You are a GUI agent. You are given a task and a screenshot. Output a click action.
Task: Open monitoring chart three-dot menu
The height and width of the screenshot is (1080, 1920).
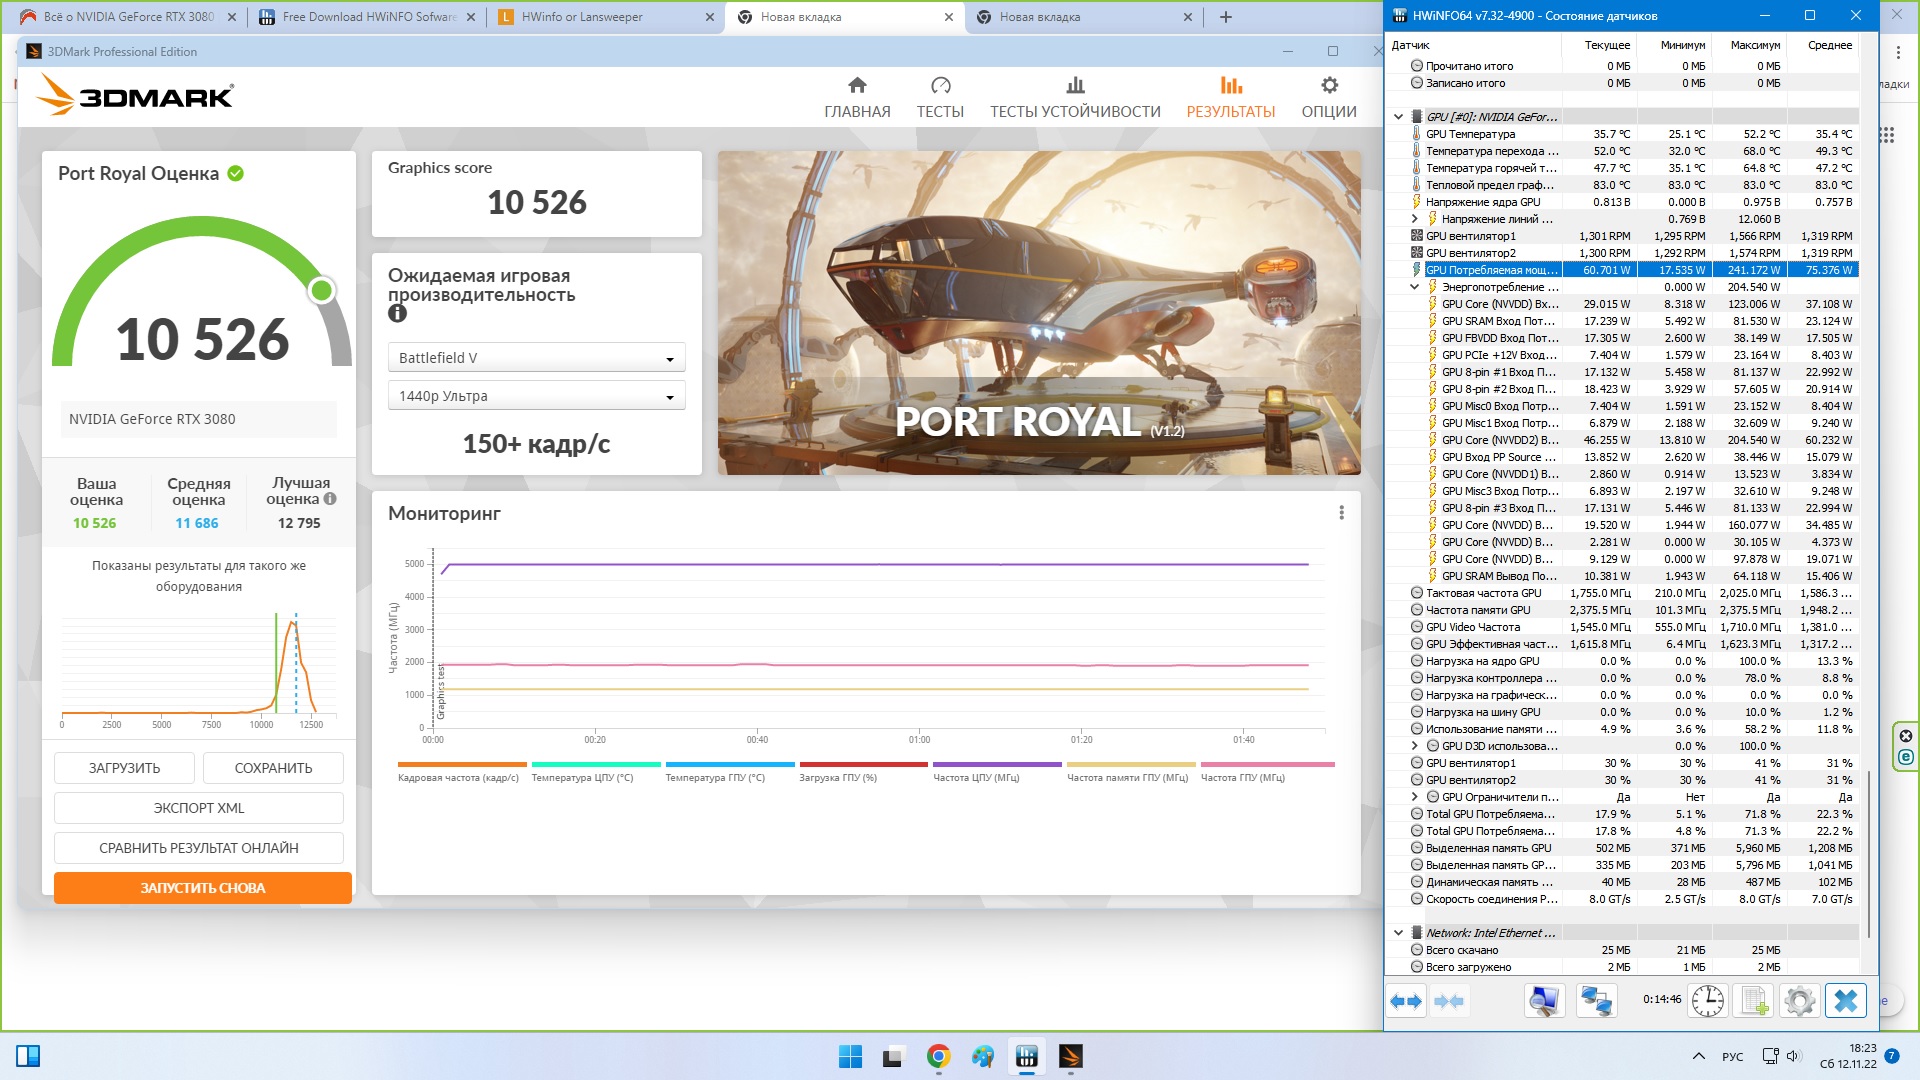coord(1341,513)
